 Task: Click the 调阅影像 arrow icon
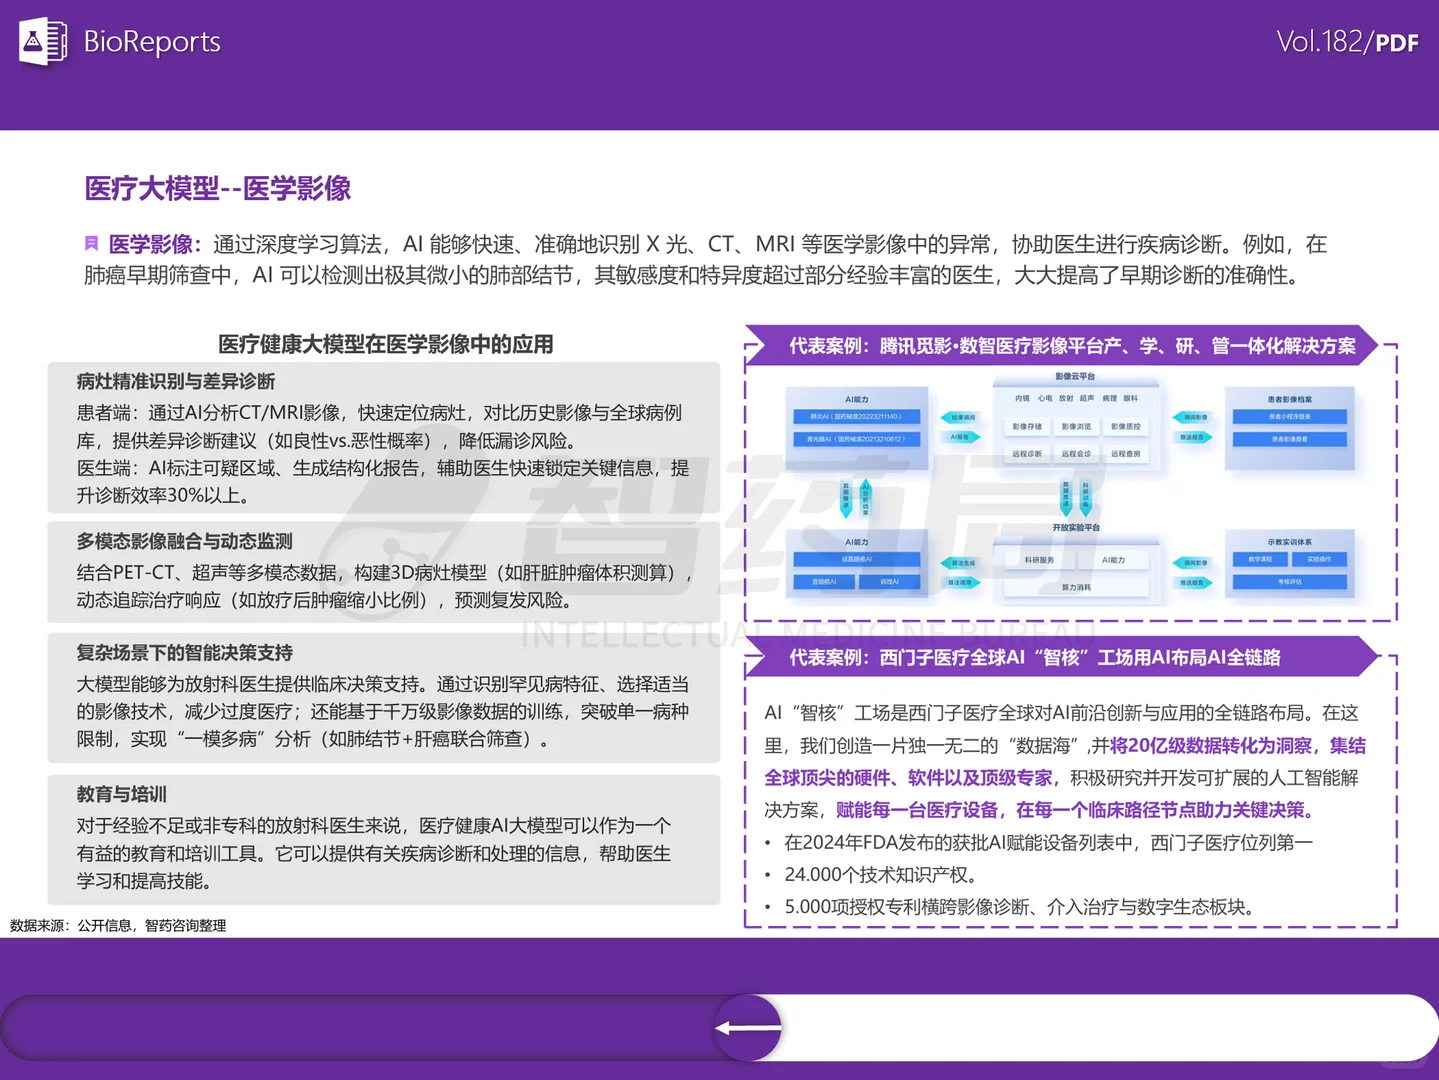tap(1193, 416)
